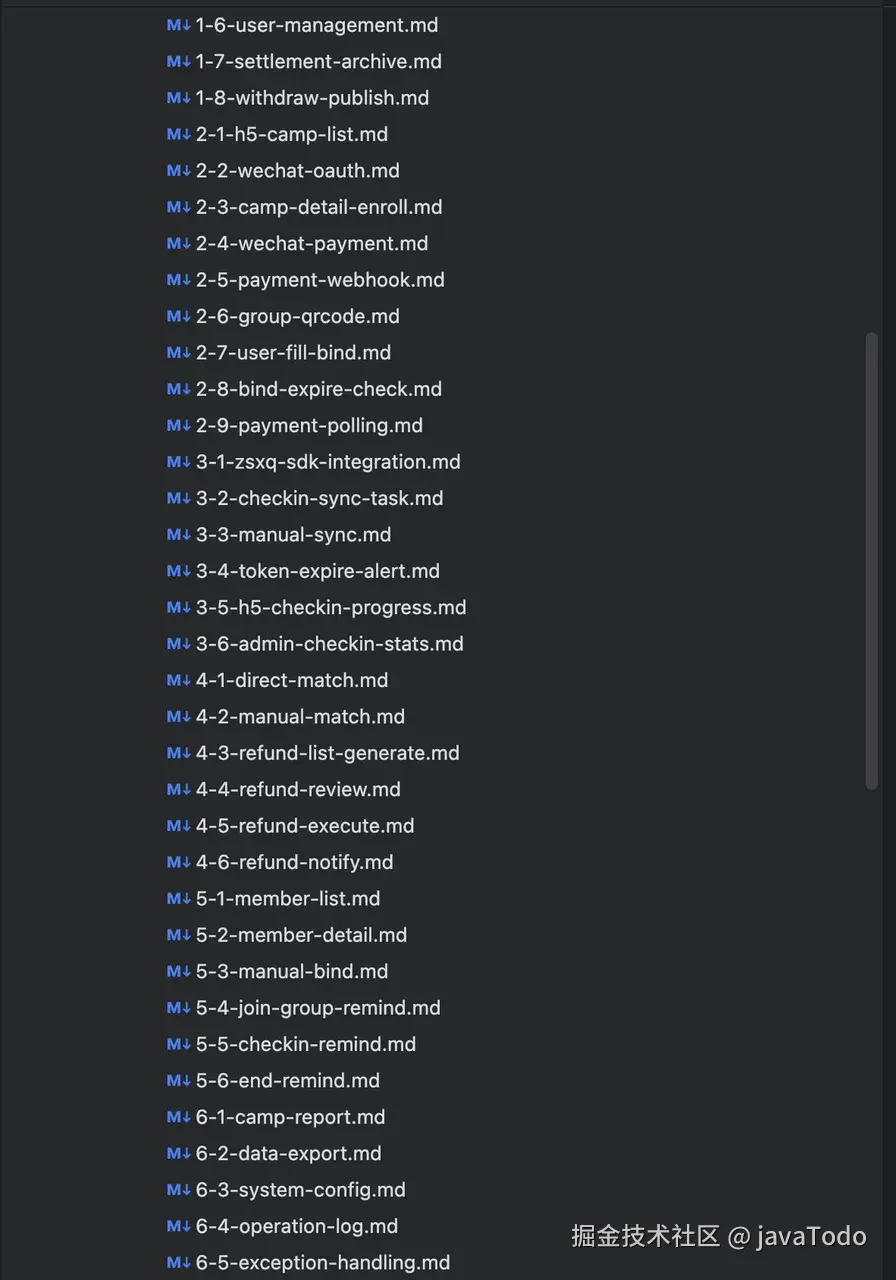Open 6-3-system-config.md file
This screenshot has height=1280, width=896.
(x=300, y=1190)
